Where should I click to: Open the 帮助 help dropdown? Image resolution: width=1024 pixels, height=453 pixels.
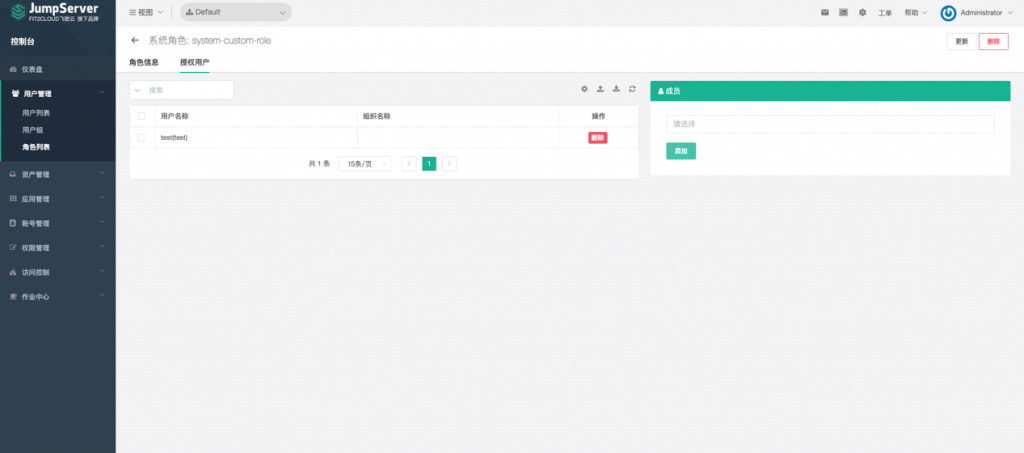click(916, 12)
